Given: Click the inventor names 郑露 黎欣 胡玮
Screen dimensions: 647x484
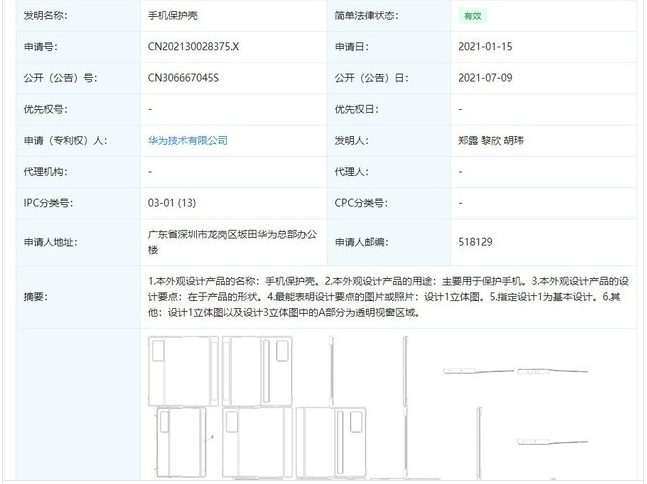Looking at the screenshot, I should (490, 140).
